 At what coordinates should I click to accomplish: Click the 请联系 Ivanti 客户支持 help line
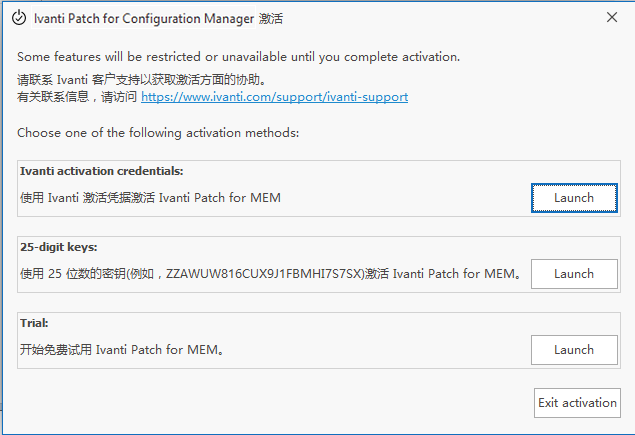pos(142,80)
